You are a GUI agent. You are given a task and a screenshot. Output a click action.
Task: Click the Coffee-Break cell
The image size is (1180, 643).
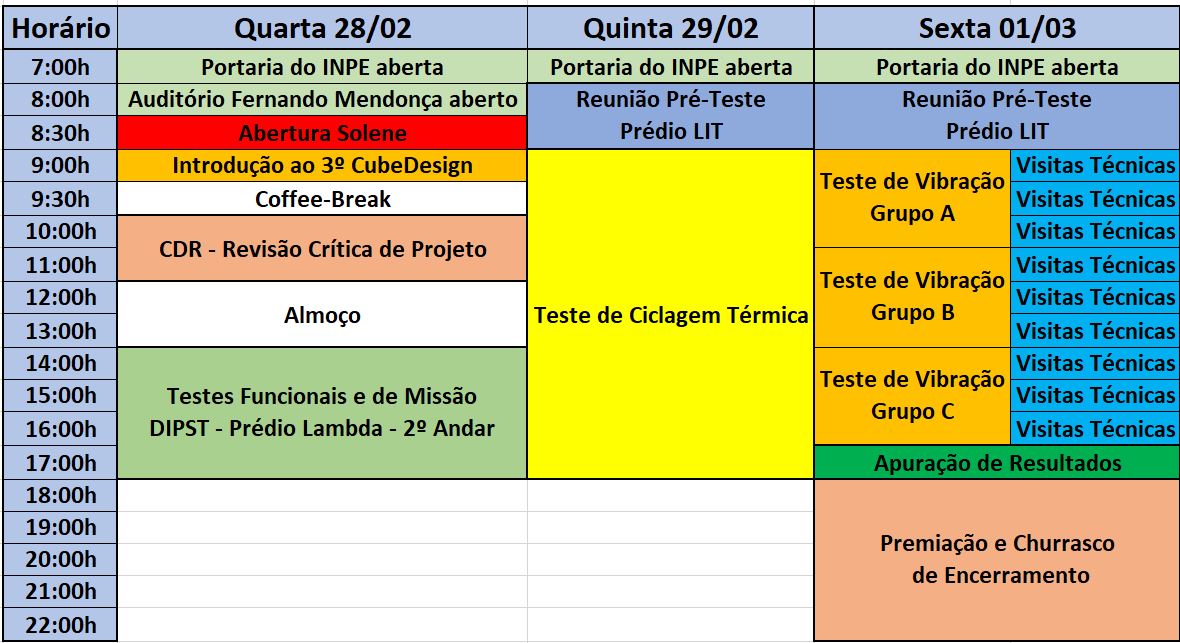click(322, 198)
